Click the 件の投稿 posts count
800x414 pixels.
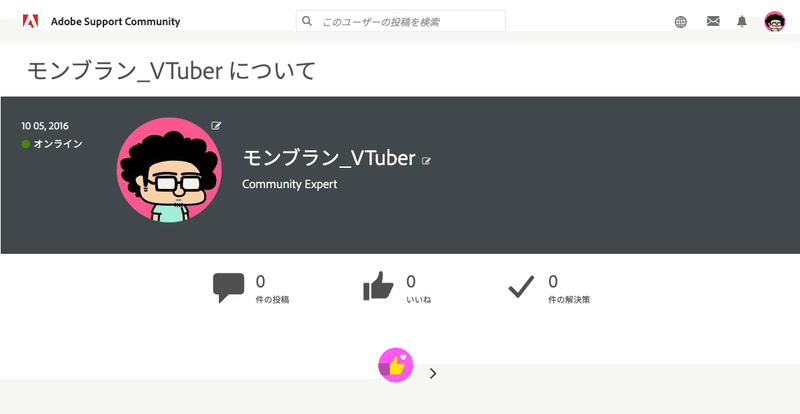pyautogui.click(x=272, y=289)
